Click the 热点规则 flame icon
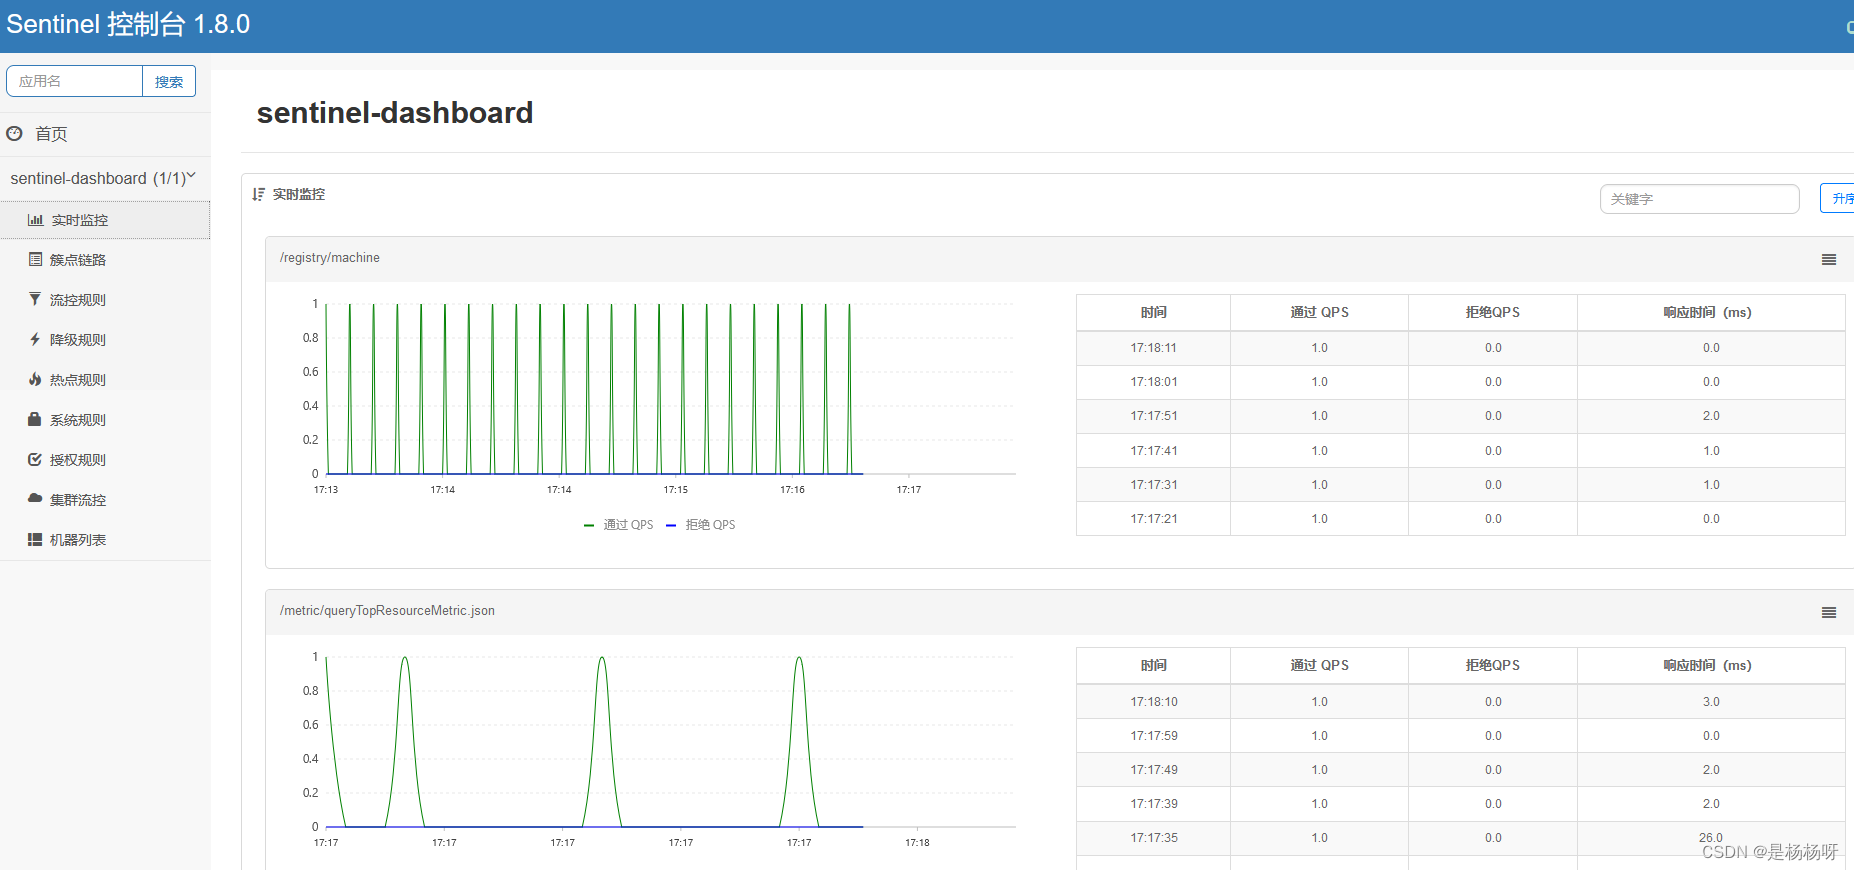 tap(35, 379)
